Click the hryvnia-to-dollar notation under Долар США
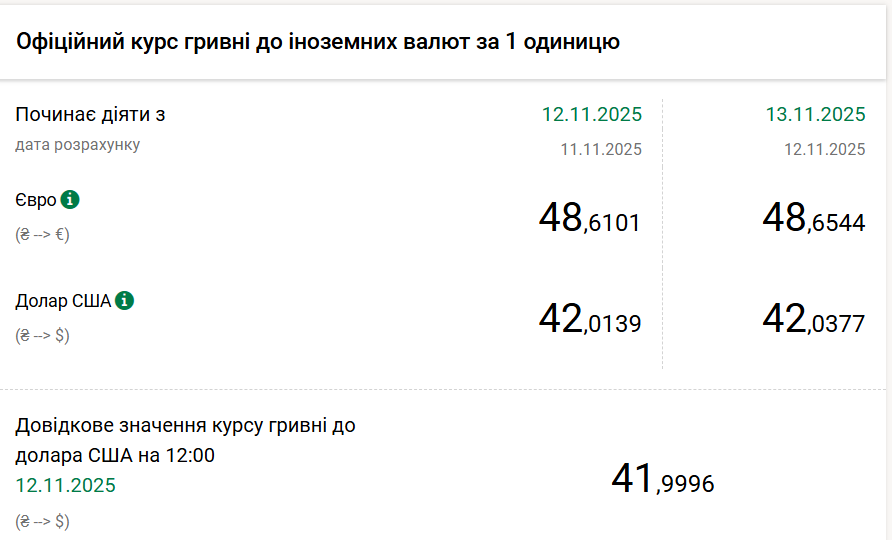This screenshot has height=540, width=892. pos(42,336)
